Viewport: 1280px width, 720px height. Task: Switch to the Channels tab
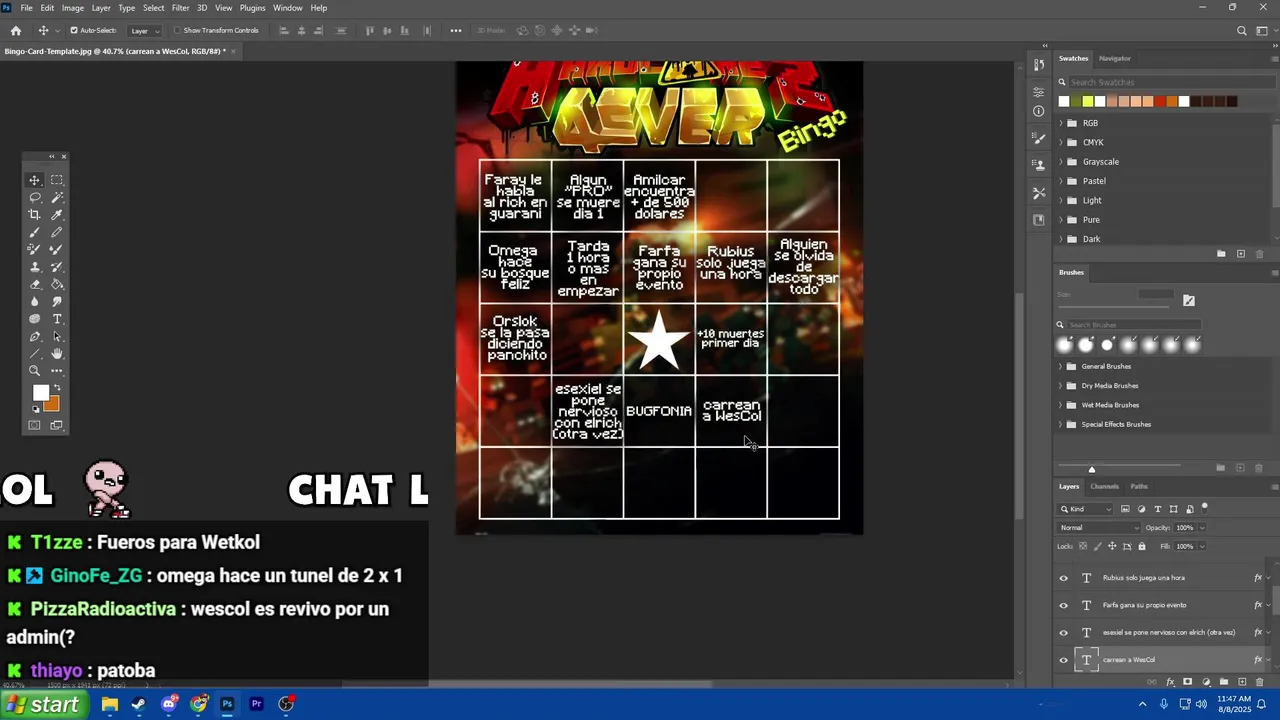click(x=1104, y=487)
